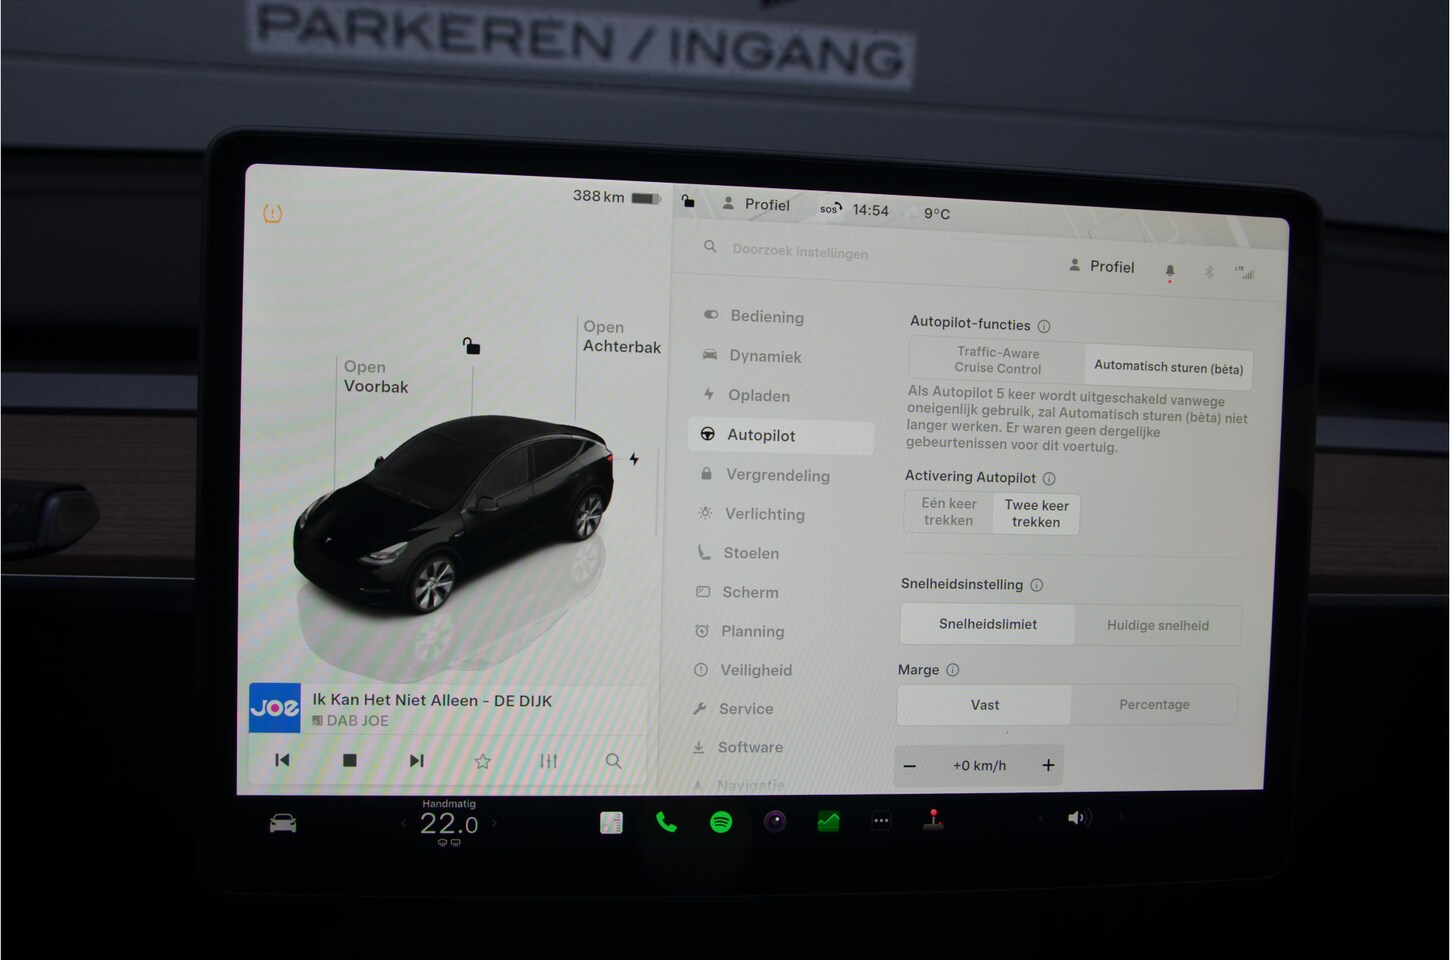Increase temperature with right arrow
The height and width of the screenshot is (960, 1450).
pyautogui.click(x=494, y=824)
